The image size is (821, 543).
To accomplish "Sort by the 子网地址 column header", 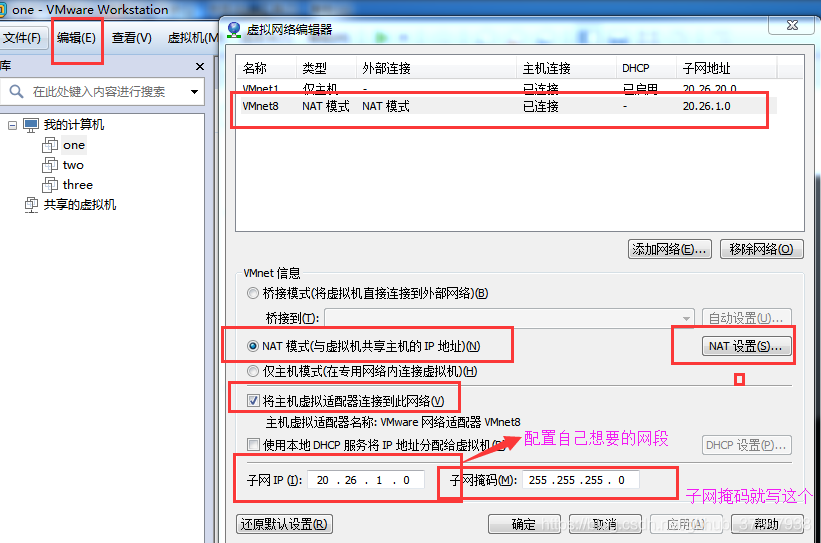I will click(727, 68).
